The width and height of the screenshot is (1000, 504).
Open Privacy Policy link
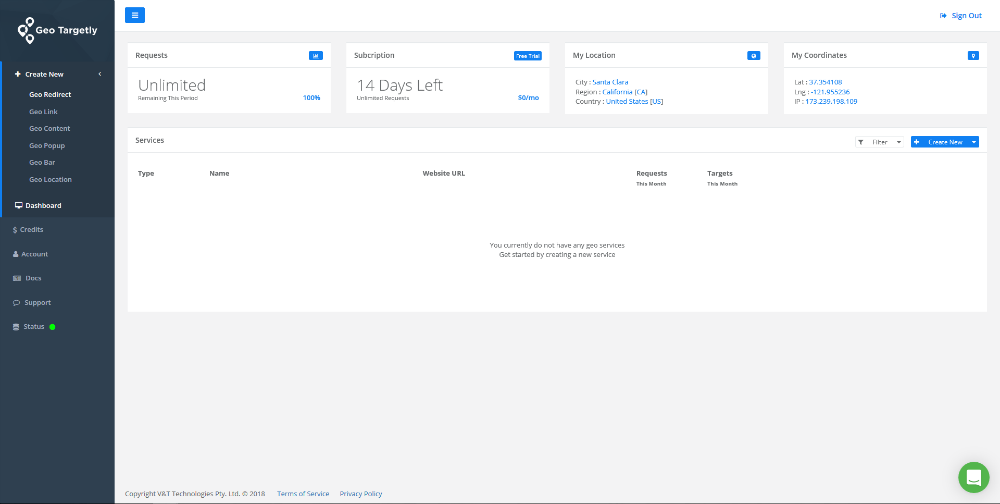(x=361, y=494)
